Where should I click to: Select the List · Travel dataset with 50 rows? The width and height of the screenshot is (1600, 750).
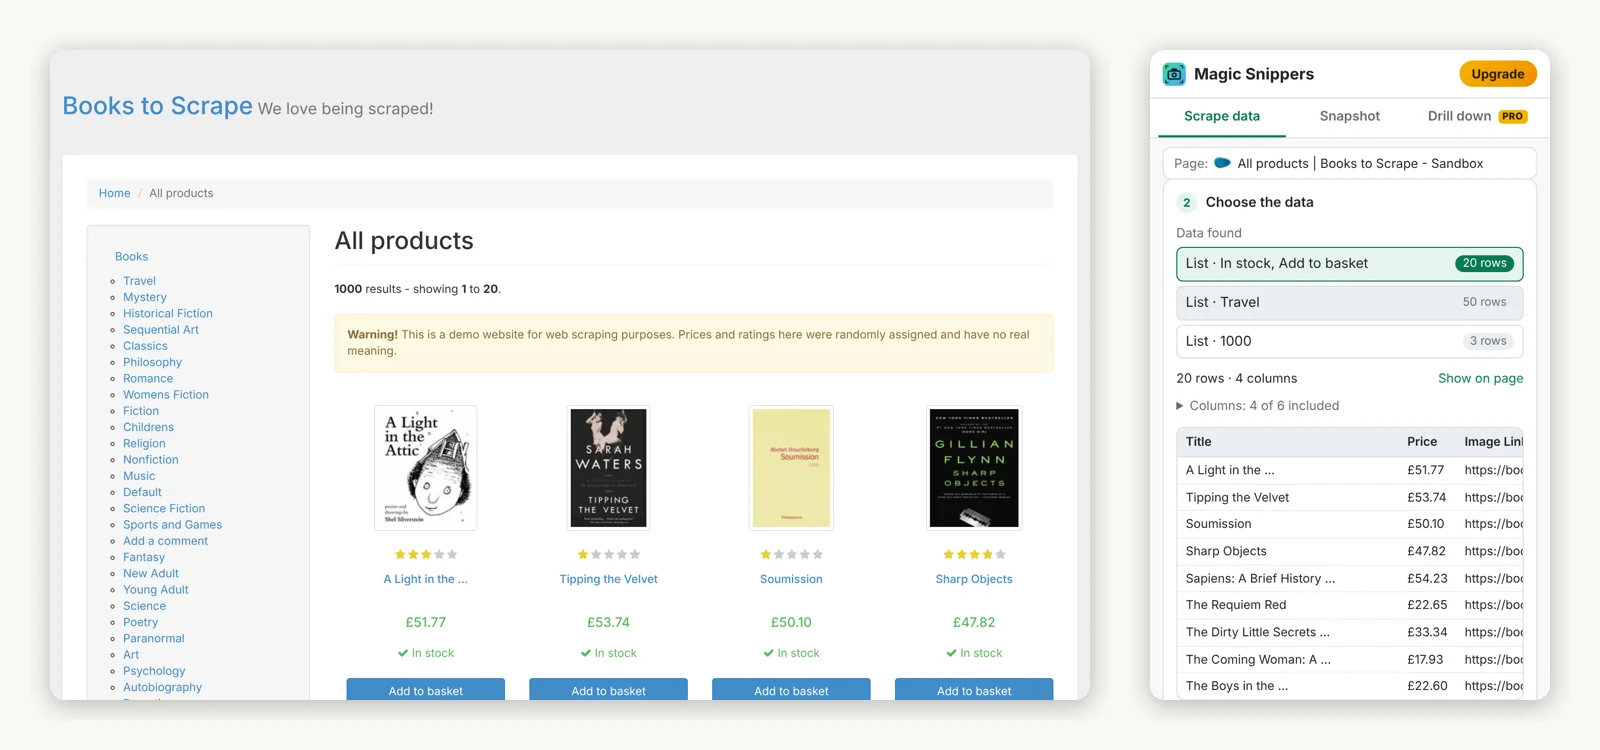tap(1349, 302)
